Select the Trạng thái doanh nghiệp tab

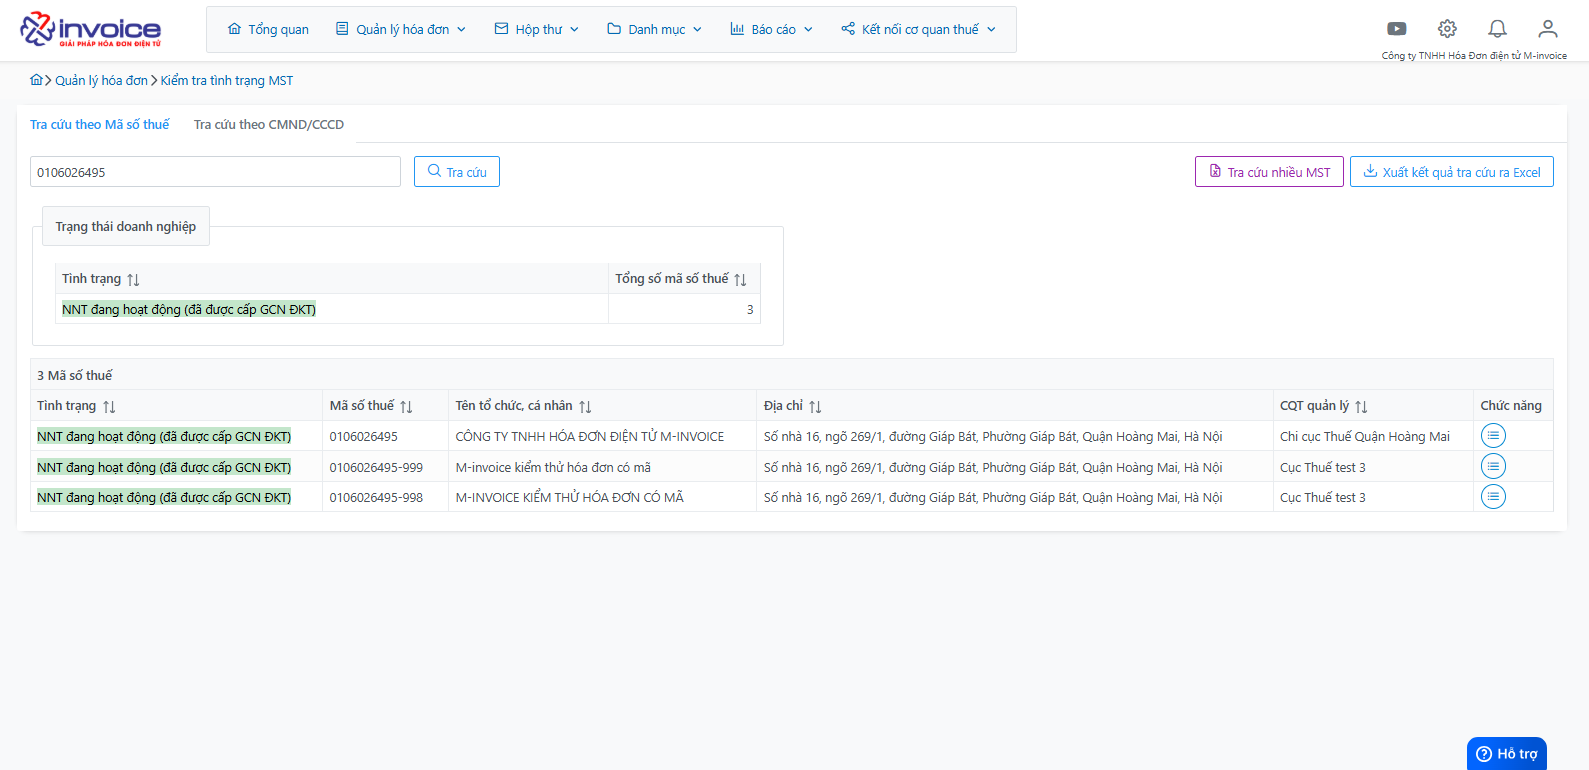coord(126,226)
